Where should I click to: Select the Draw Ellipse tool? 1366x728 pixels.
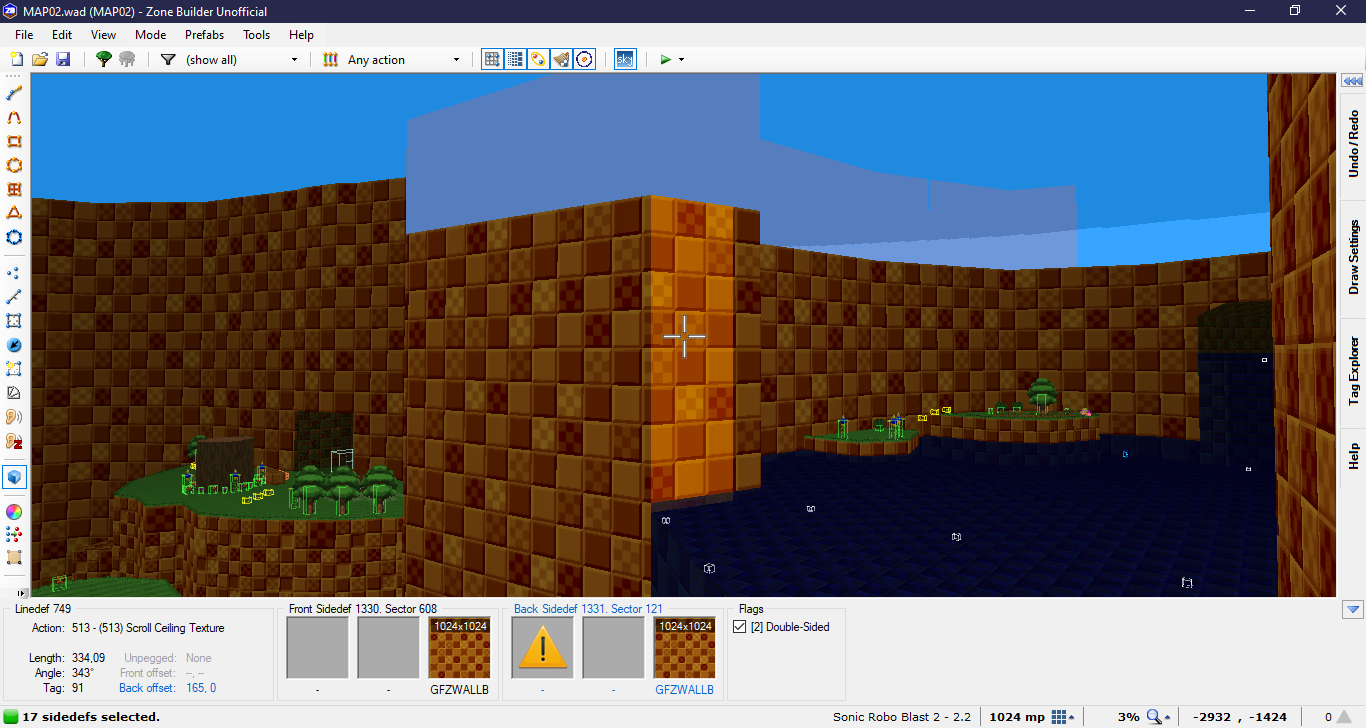pos(14,165)
